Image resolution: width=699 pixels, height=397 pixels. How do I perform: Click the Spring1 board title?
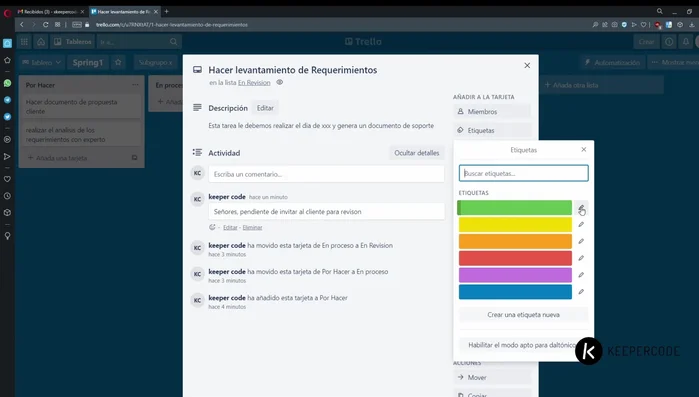(88, 63)
